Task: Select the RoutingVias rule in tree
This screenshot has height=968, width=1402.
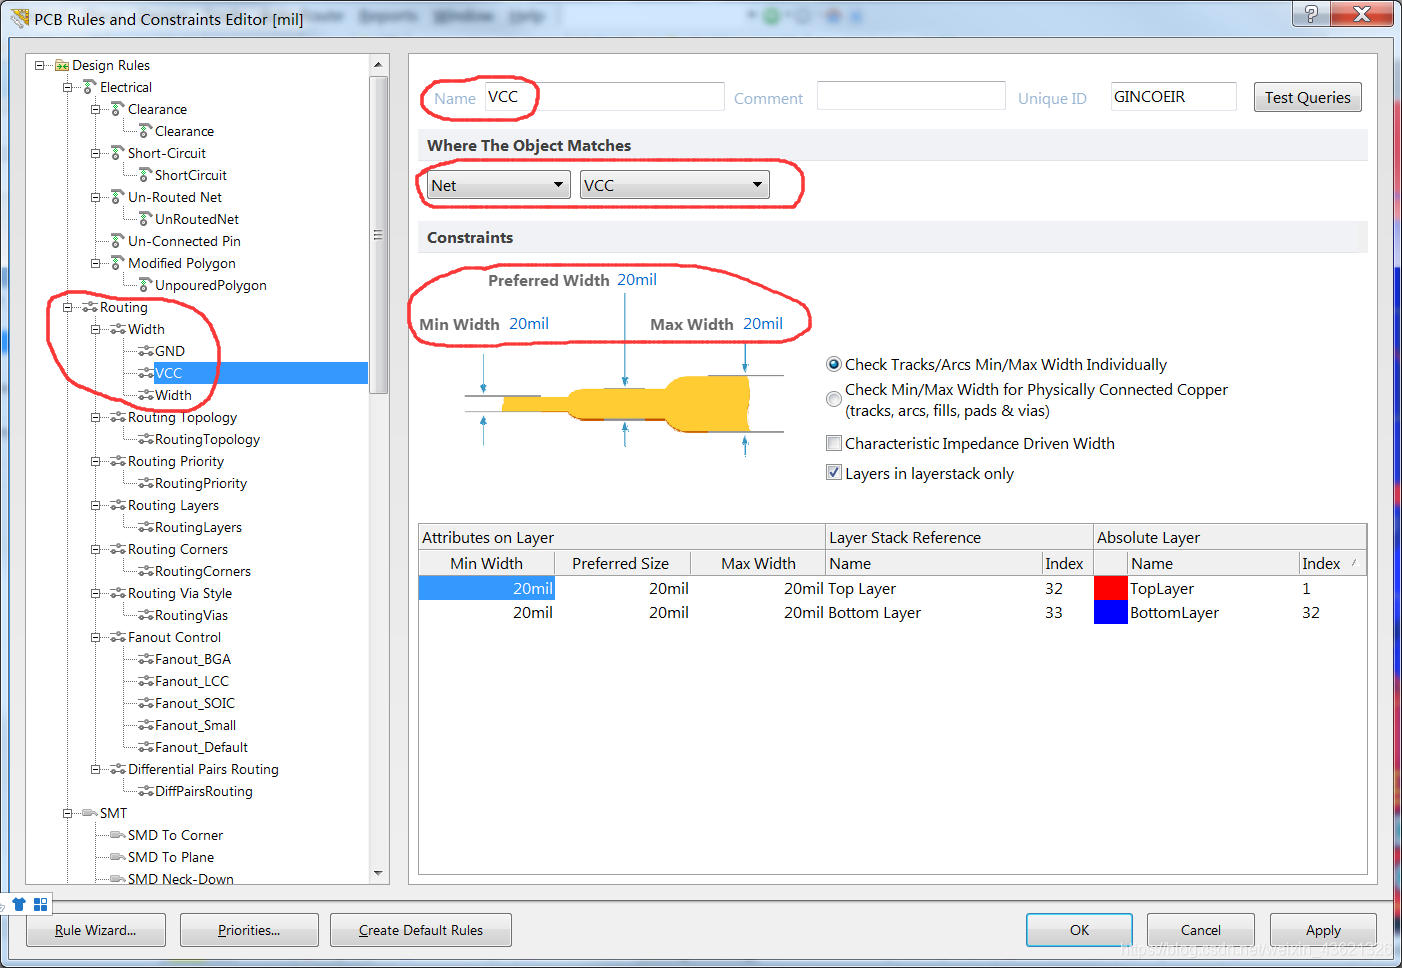Action: [191, 616]
